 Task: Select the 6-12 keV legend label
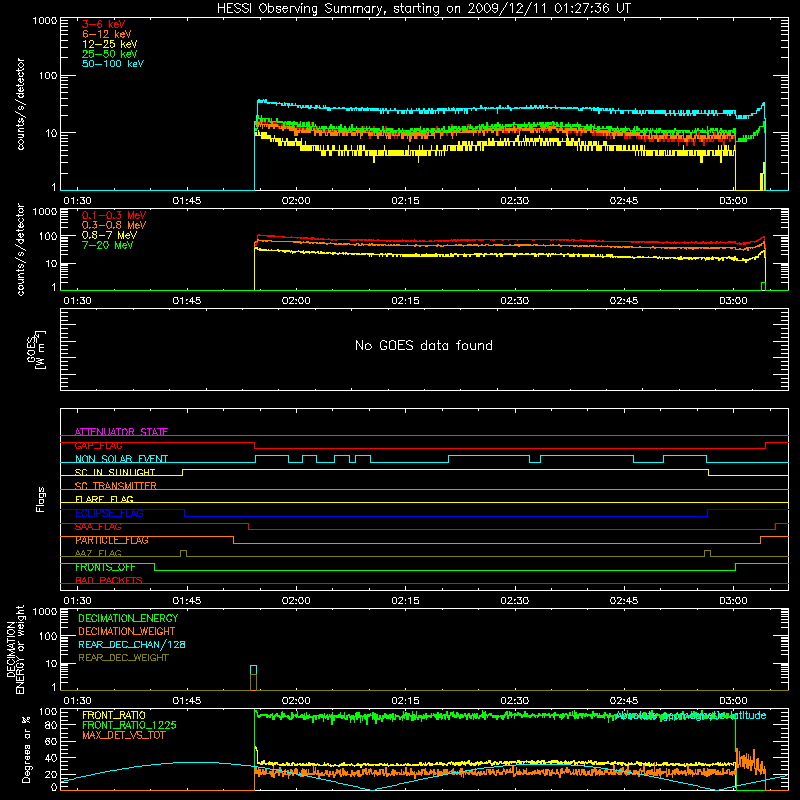point(107,34)
